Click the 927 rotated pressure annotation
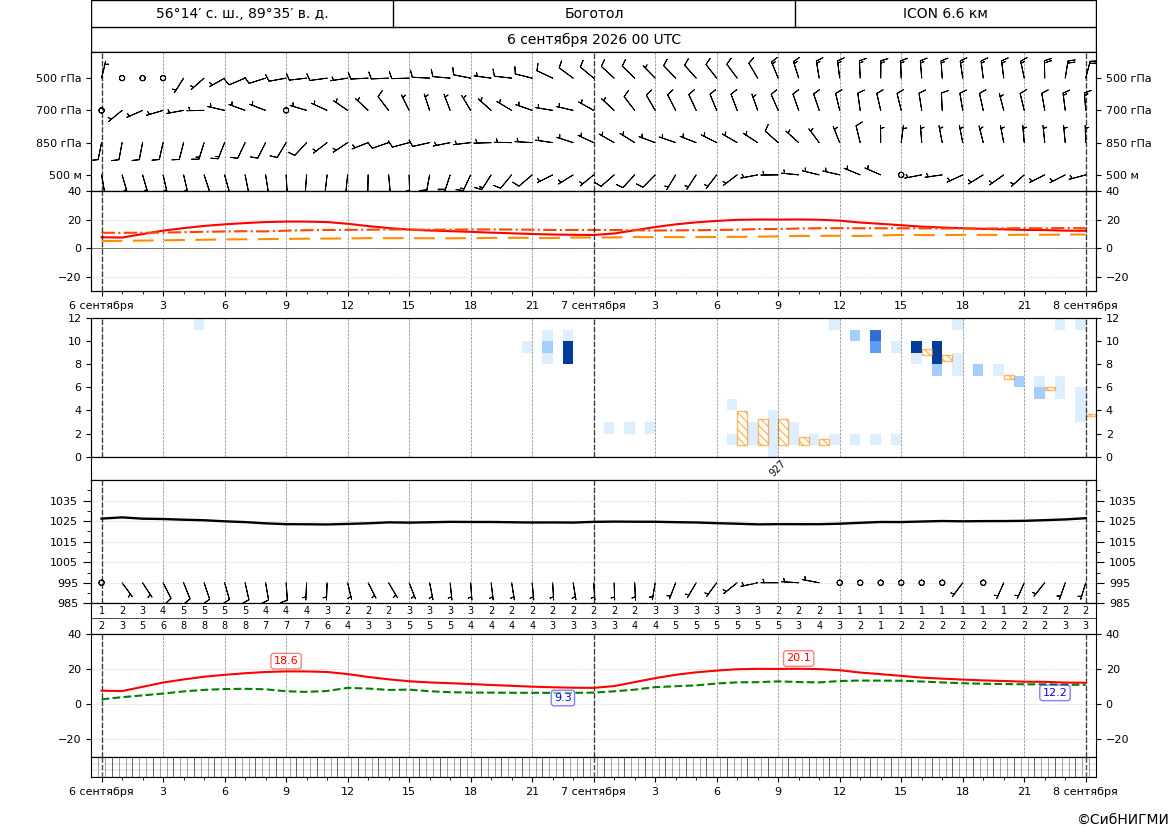This screenshot has height=827, width=1169. 777,468
